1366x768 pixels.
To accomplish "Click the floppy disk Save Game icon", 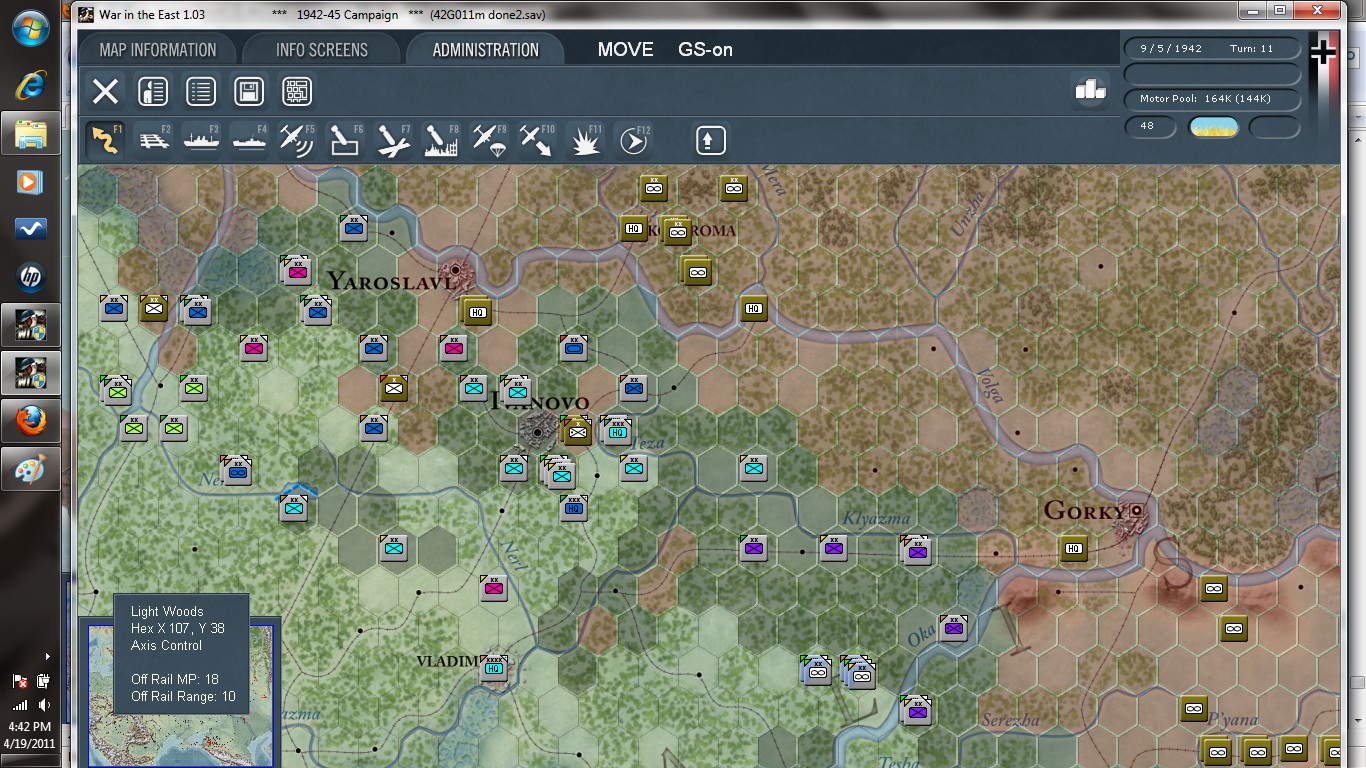I will [249, 92].
